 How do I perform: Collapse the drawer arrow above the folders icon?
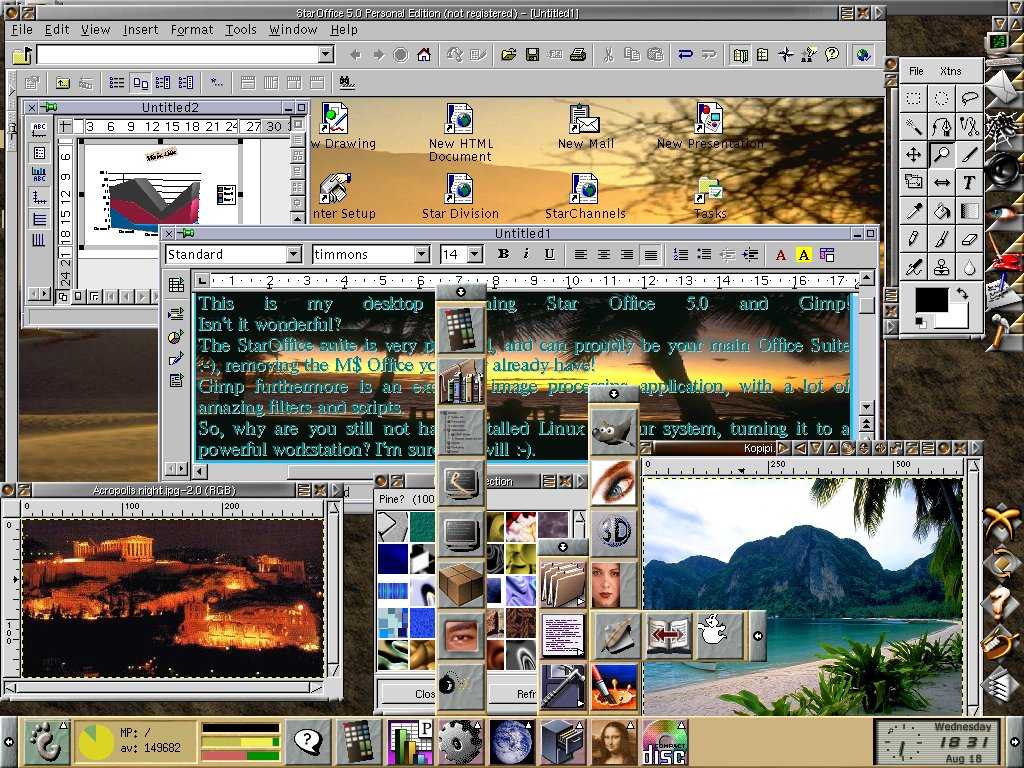[563, 547]
